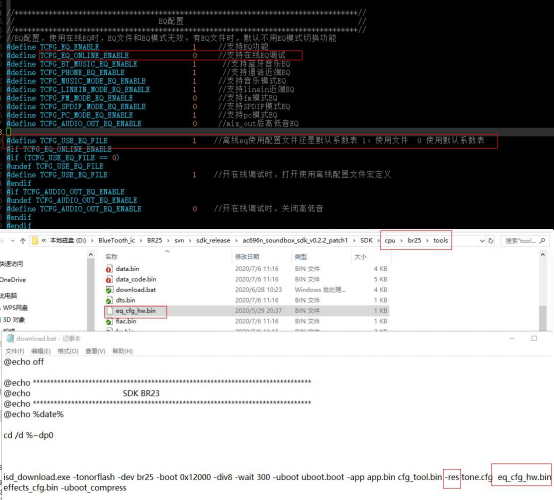Click 'cd /d %~dp0' line in Notepad
Screen dimensions: 554x500
28,435
